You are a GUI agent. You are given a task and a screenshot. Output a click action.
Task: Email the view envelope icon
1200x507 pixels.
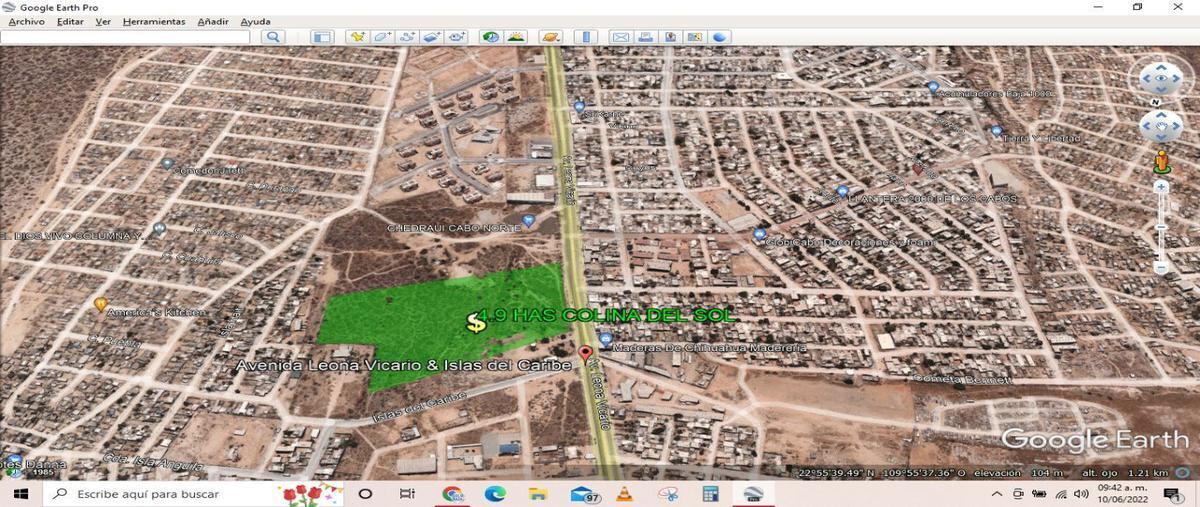pyautogui.click(x=620, y=37)
